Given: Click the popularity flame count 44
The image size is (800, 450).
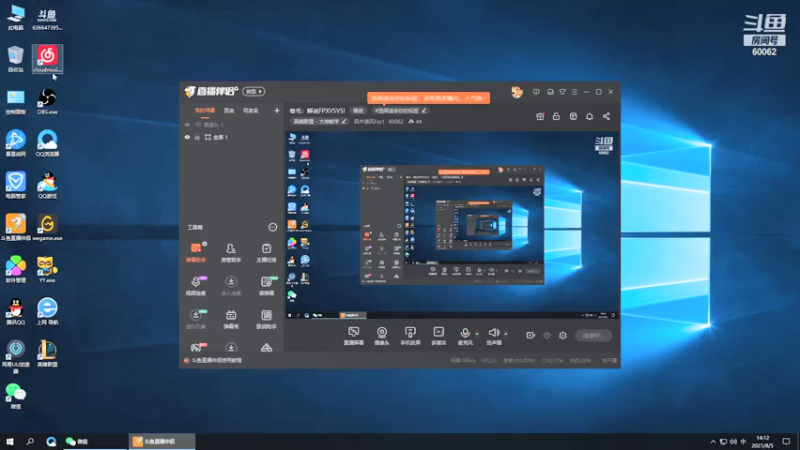Looking at the screenshot, I should [x=415, y=121].
